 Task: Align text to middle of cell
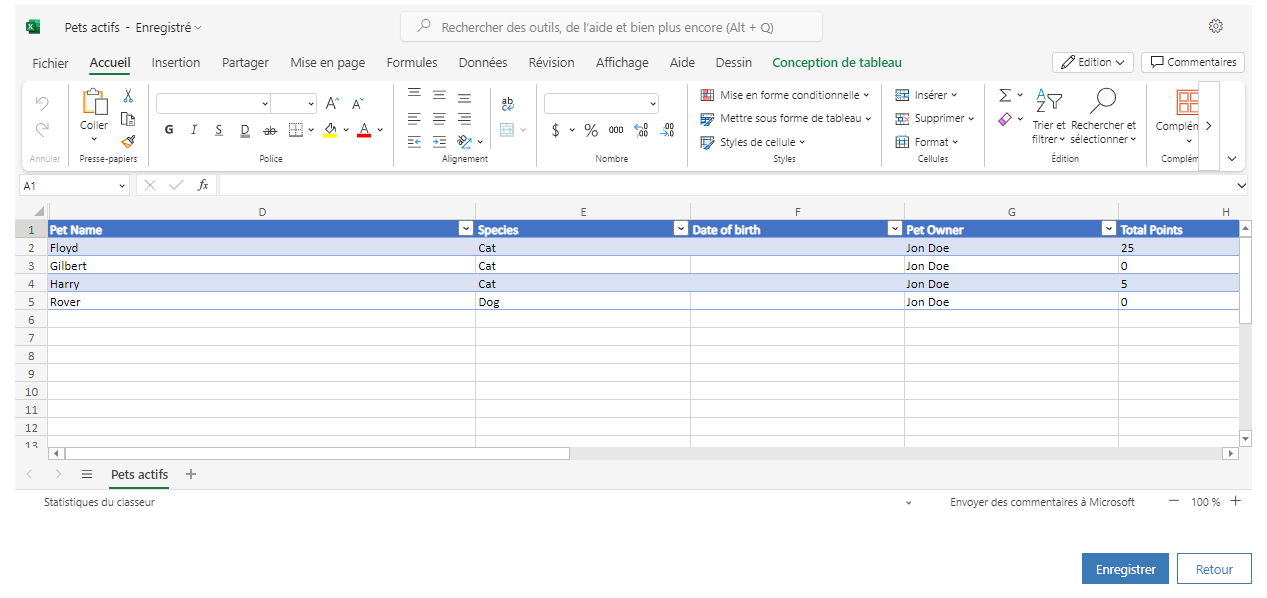coord(439,96)
